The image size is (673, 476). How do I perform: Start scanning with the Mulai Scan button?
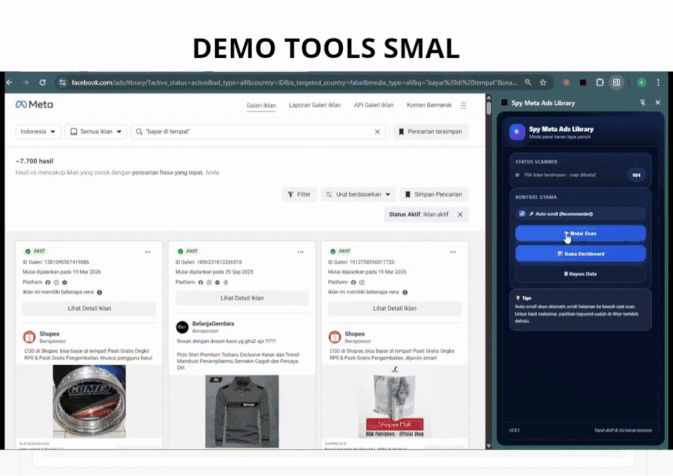tap(580, 233)
